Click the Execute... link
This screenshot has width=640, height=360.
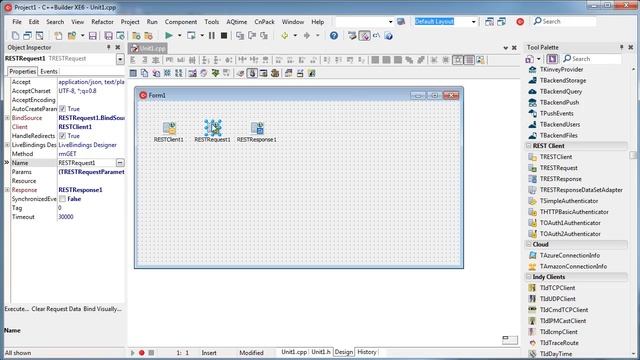click(x=16, y=309)
